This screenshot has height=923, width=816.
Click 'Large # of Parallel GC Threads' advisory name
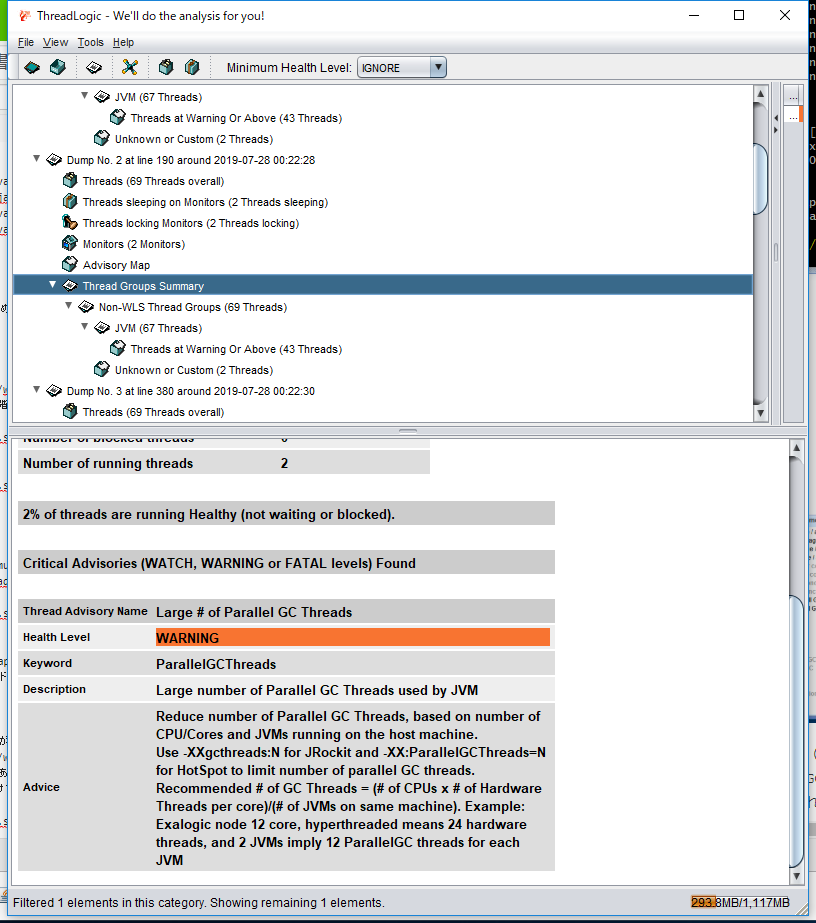point(254,612)
